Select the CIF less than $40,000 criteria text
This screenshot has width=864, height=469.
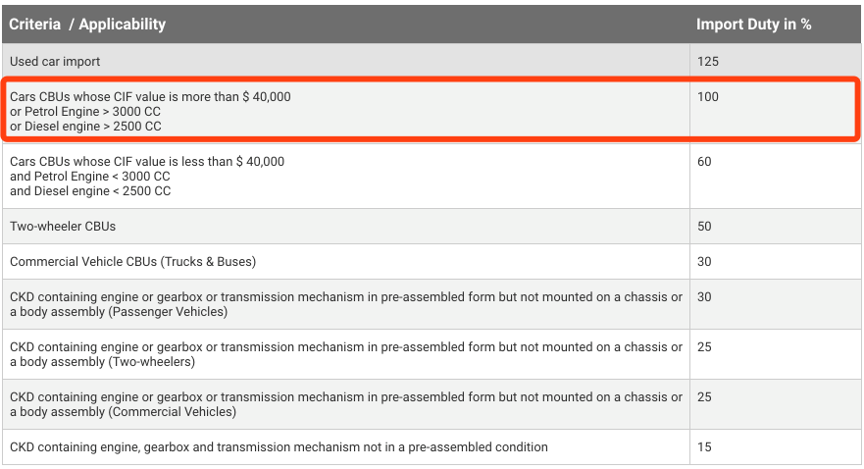147,175
